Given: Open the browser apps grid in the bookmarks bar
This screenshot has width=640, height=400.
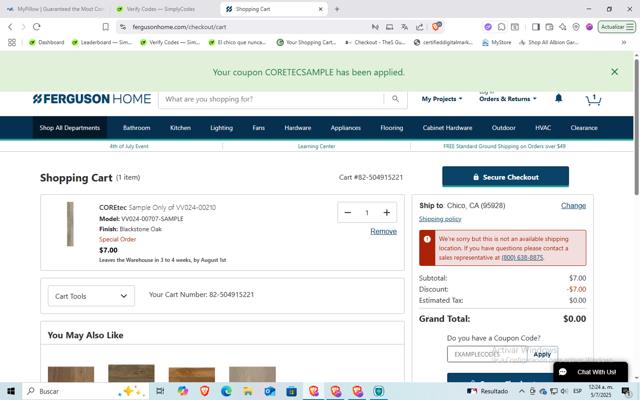Looking at the screenshot, I should tap(12, 42).
